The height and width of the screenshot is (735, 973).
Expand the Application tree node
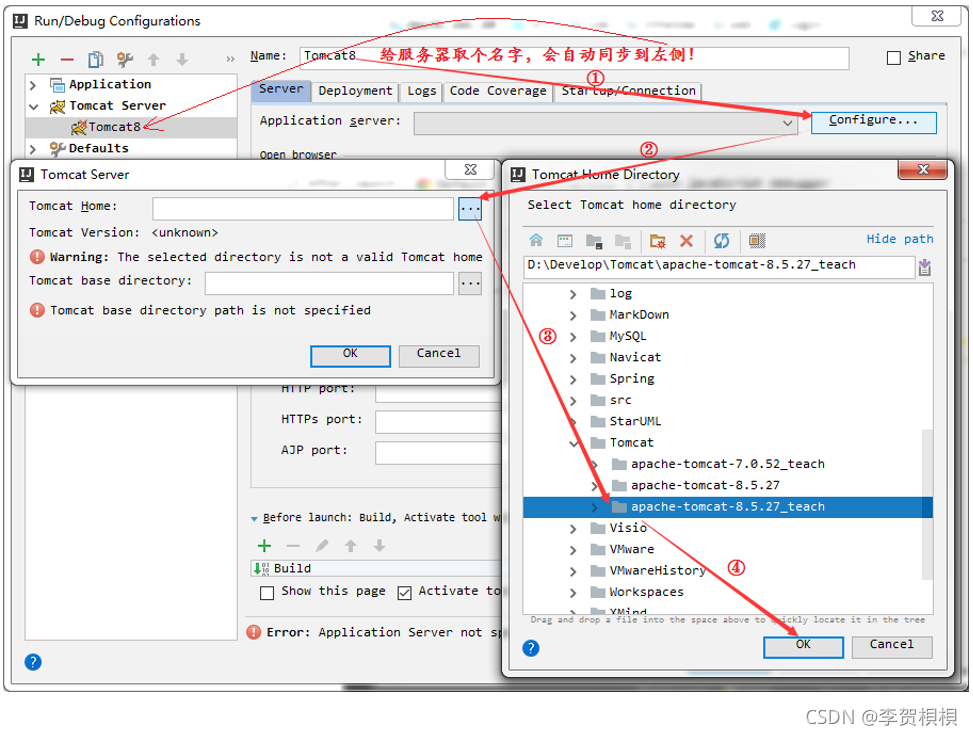click(x=34, y=84)
